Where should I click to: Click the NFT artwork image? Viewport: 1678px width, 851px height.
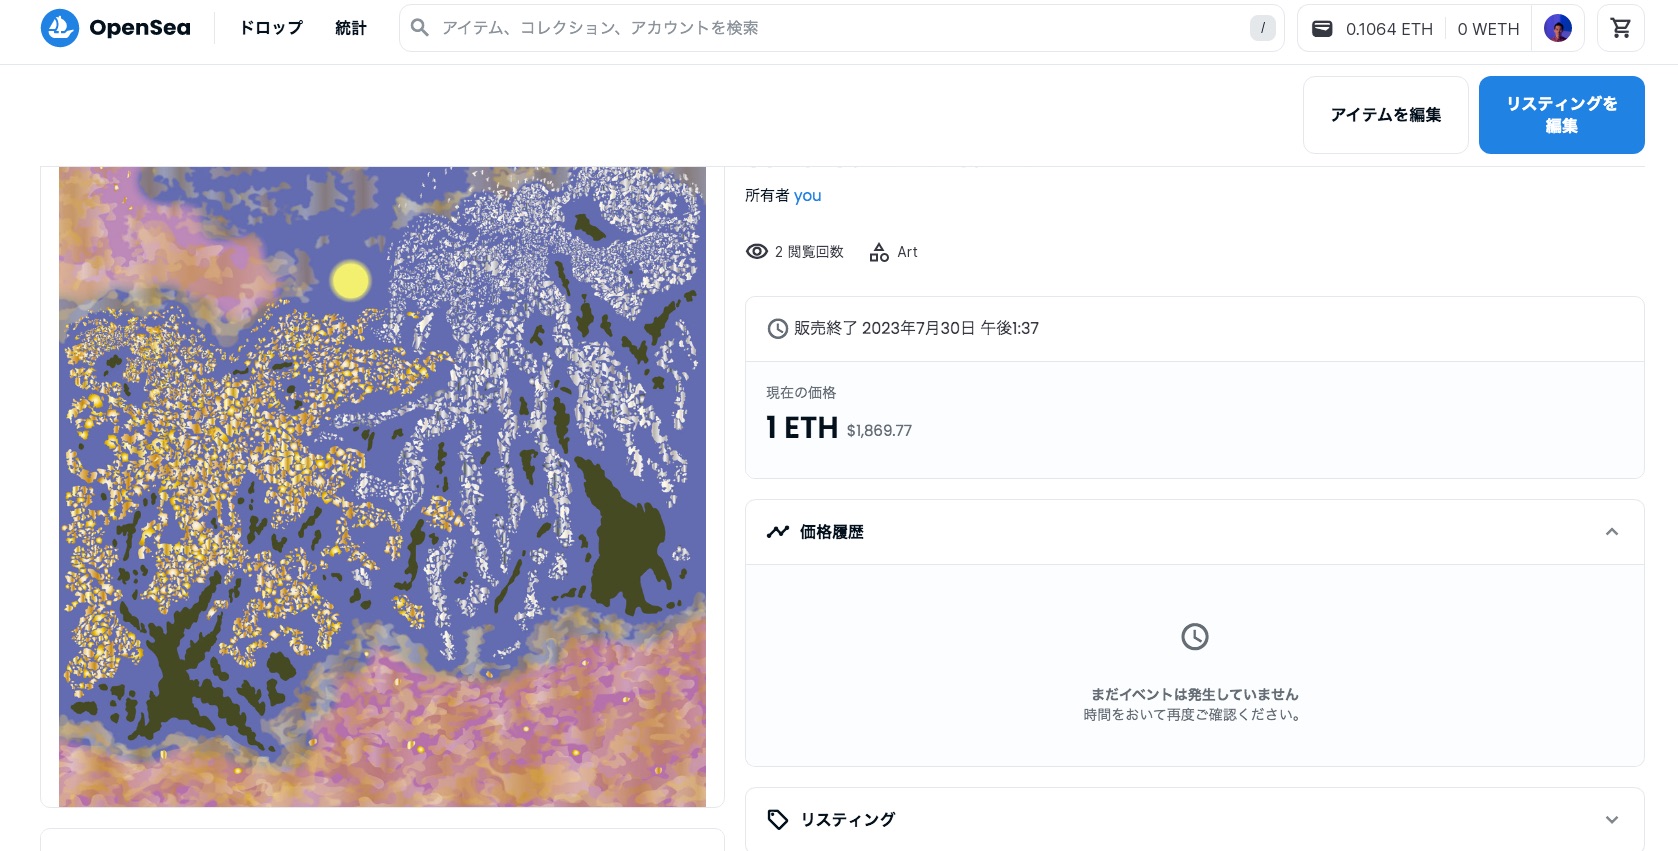pyautogui.click(x=382, y=487)
